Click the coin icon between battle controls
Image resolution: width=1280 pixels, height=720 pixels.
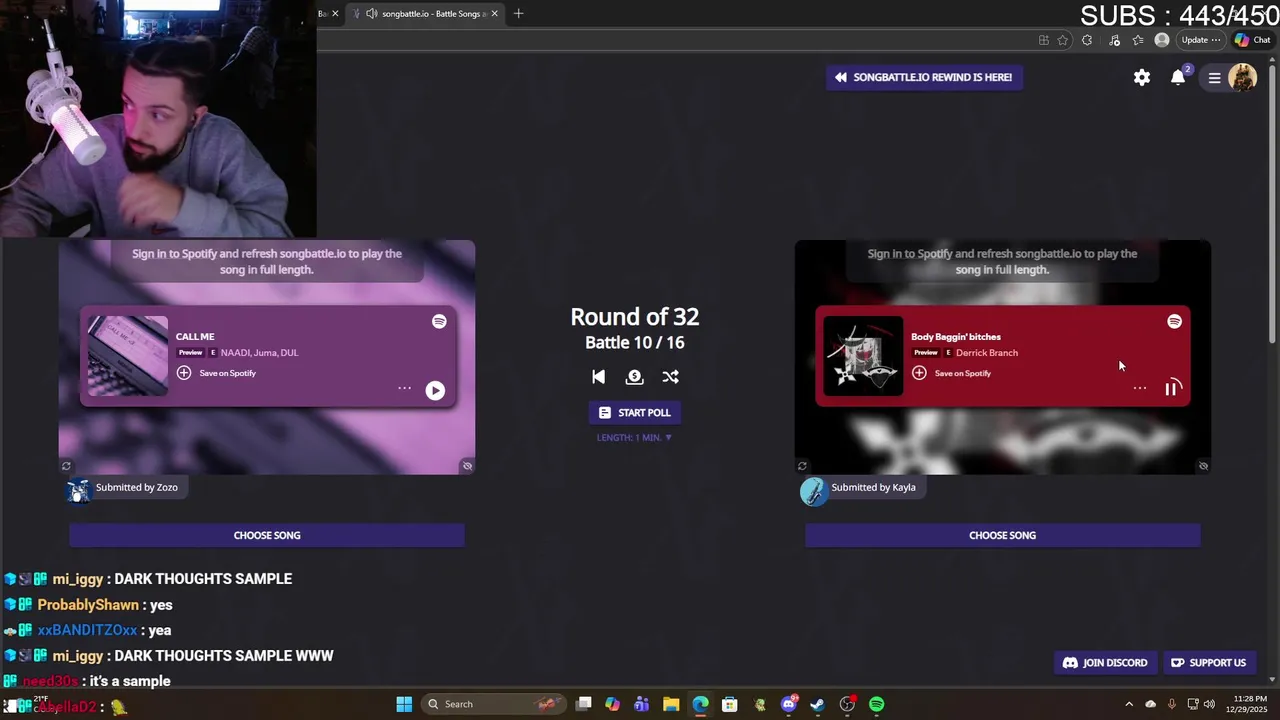[x=634, y=377]
